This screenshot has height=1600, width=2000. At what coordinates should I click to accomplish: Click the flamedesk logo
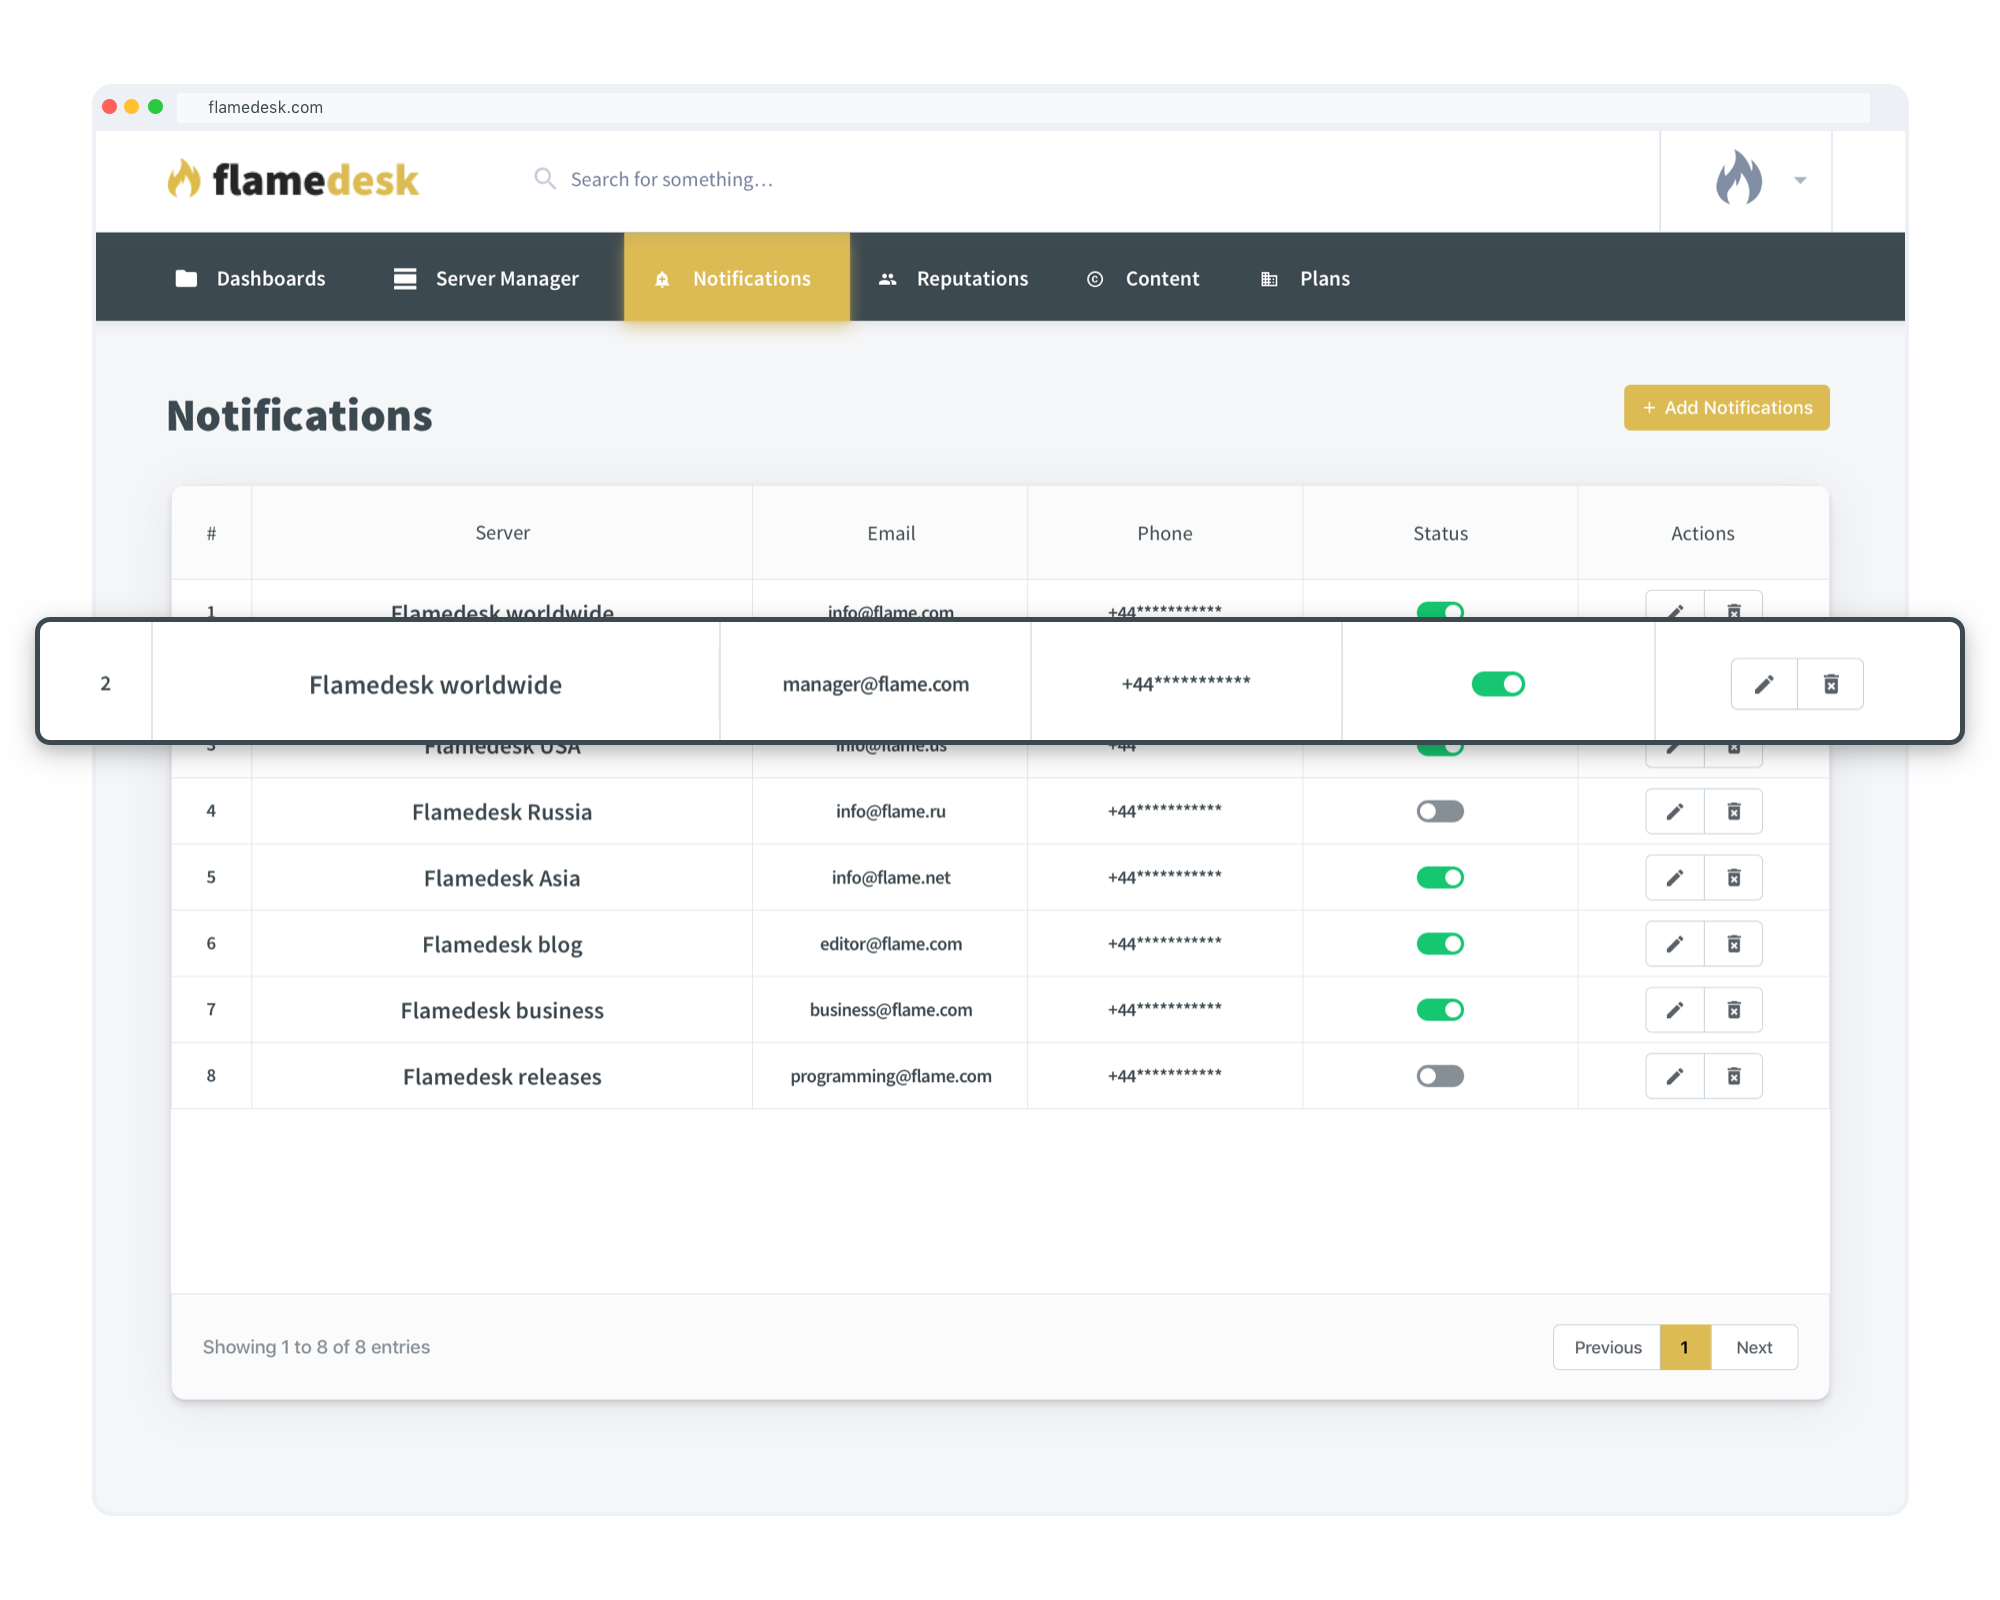(293, 179)
